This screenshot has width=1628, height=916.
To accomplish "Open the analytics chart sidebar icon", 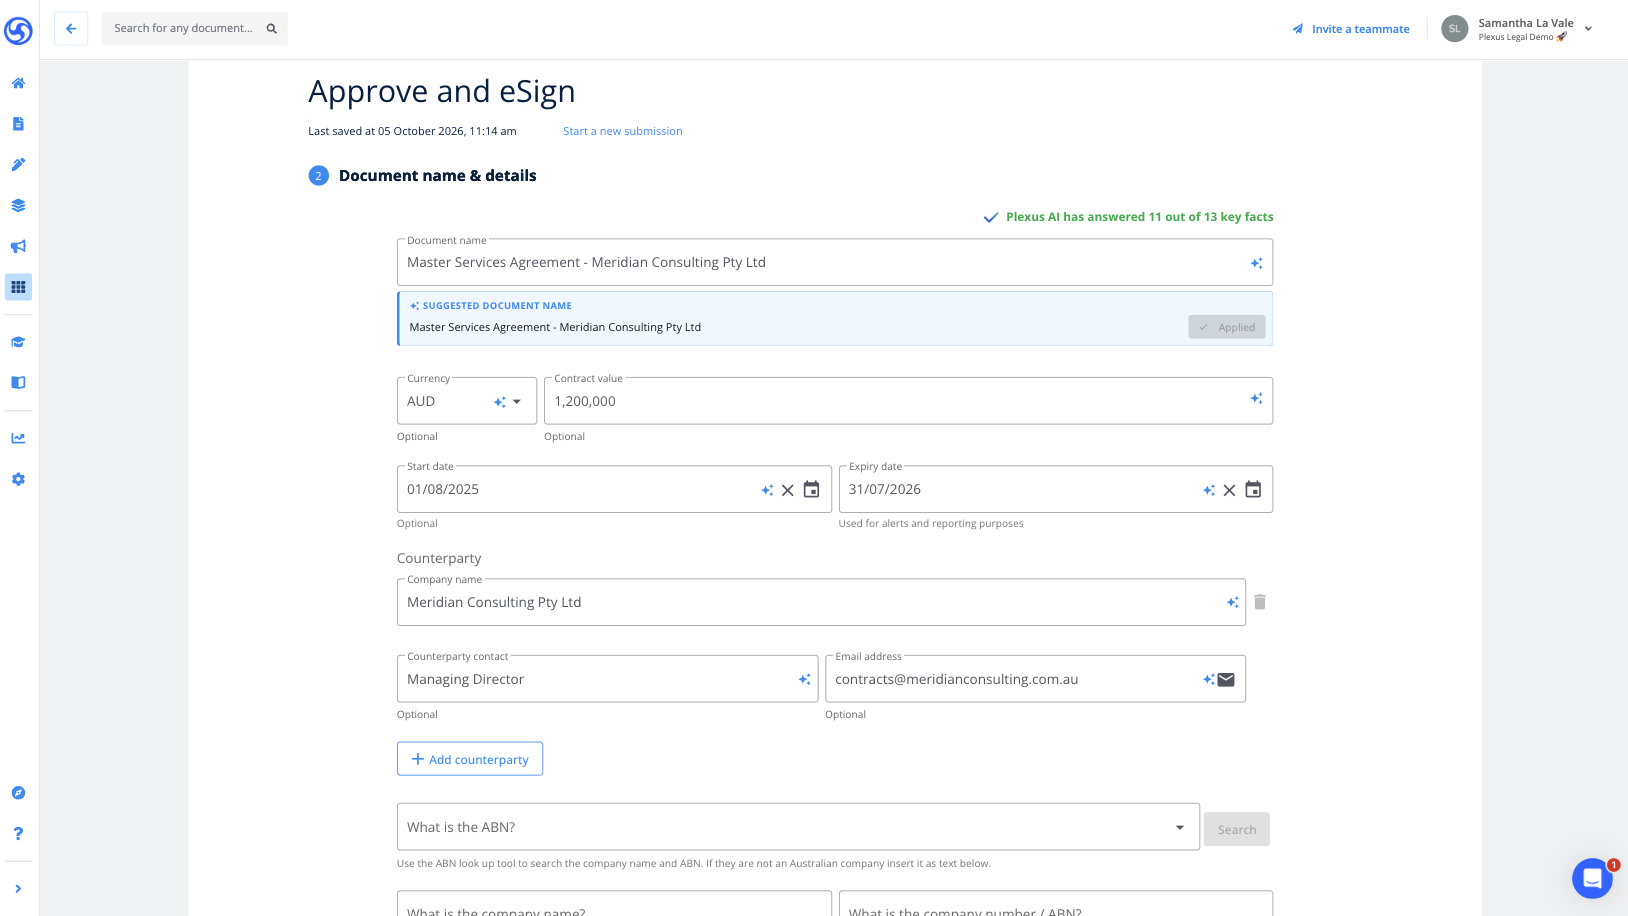I will click(x=18, y=438).
